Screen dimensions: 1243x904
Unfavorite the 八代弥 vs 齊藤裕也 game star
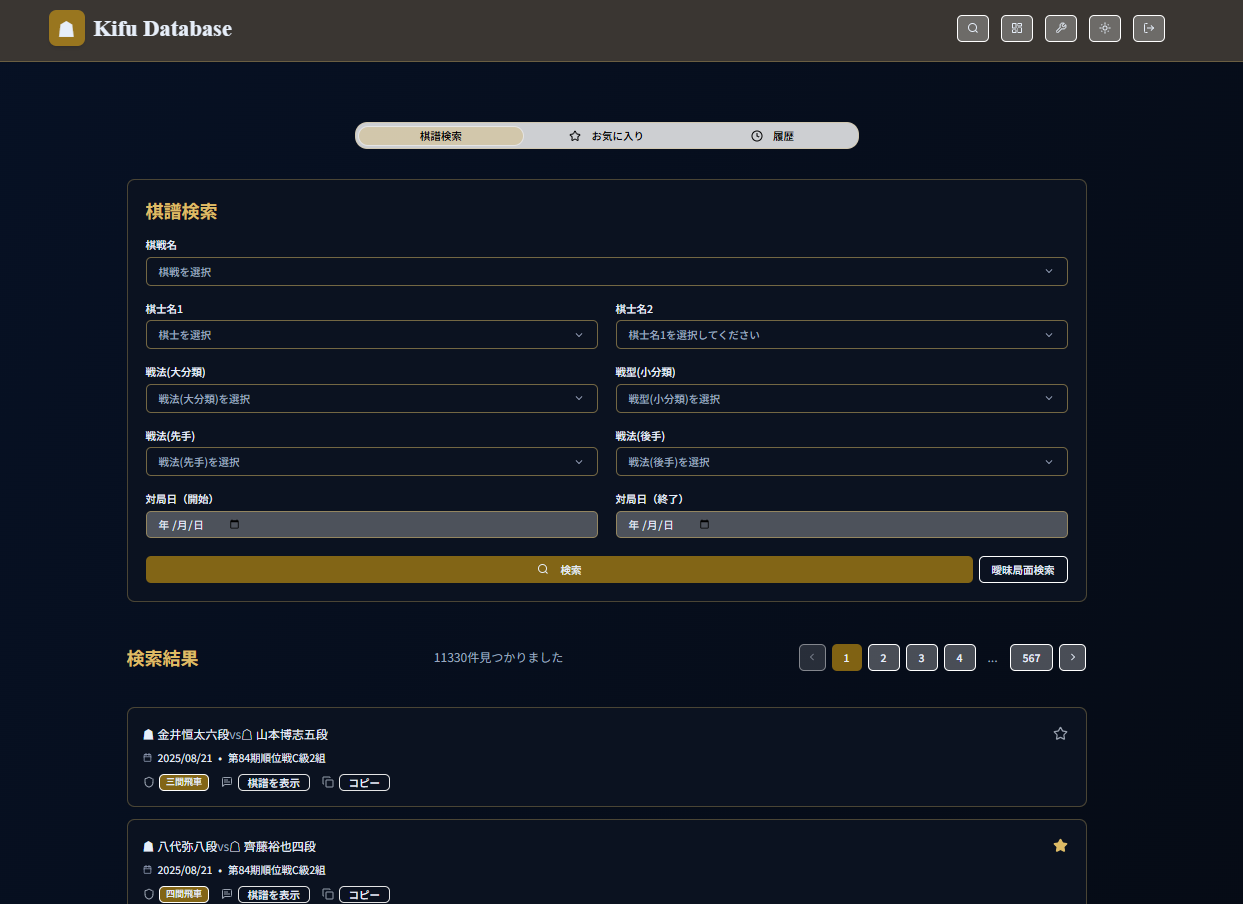pyautogui.click(x=1060, y=846)
